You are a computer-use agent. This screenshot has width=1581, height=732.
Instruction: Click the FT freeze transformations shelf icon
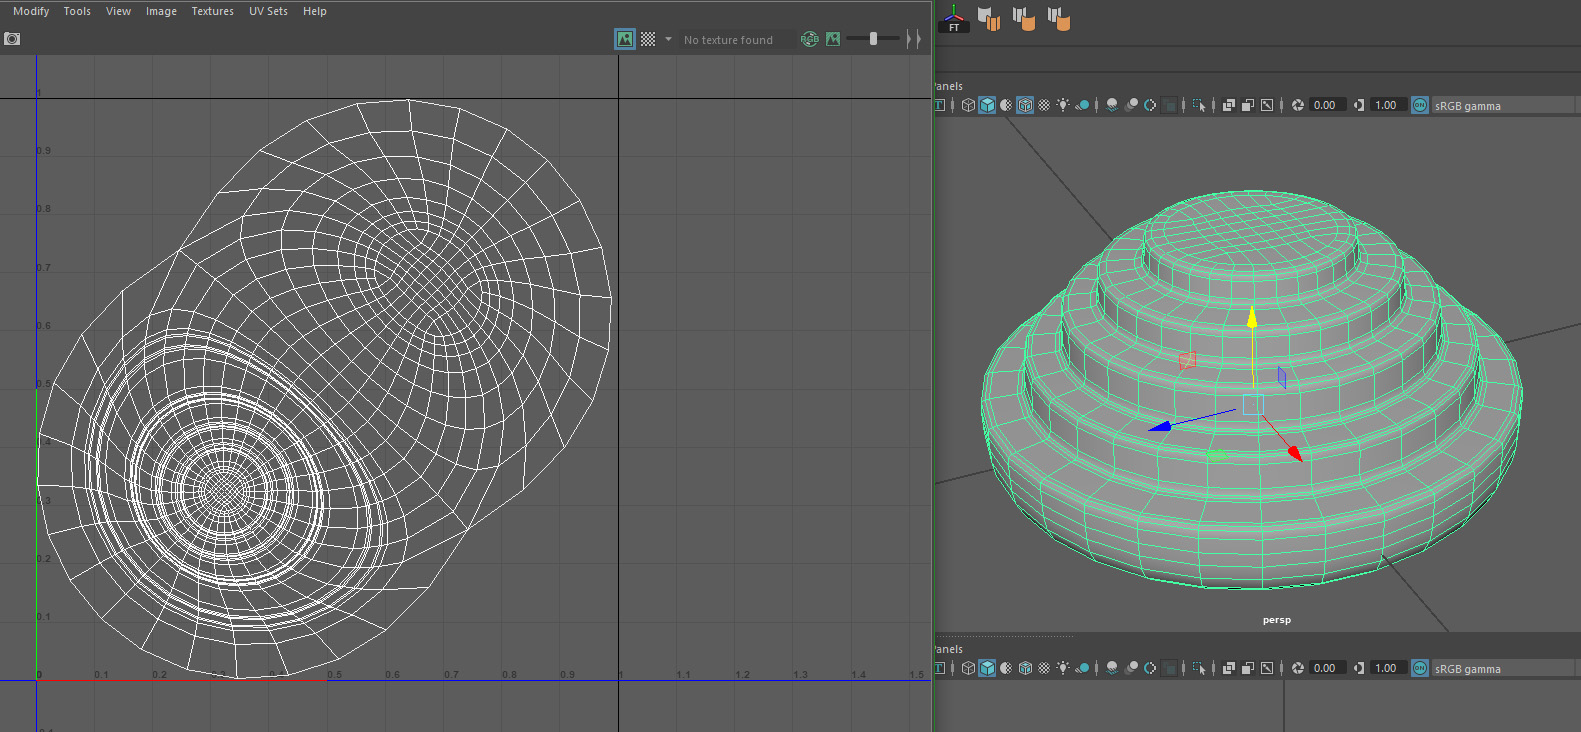tap(954, 19)
